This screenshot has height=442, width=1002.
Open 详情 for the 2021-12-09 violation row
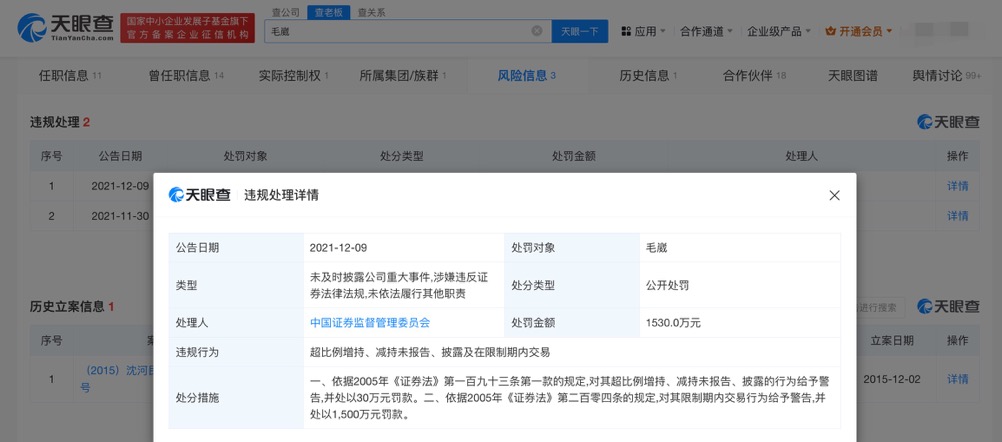(x=957, y=186)
